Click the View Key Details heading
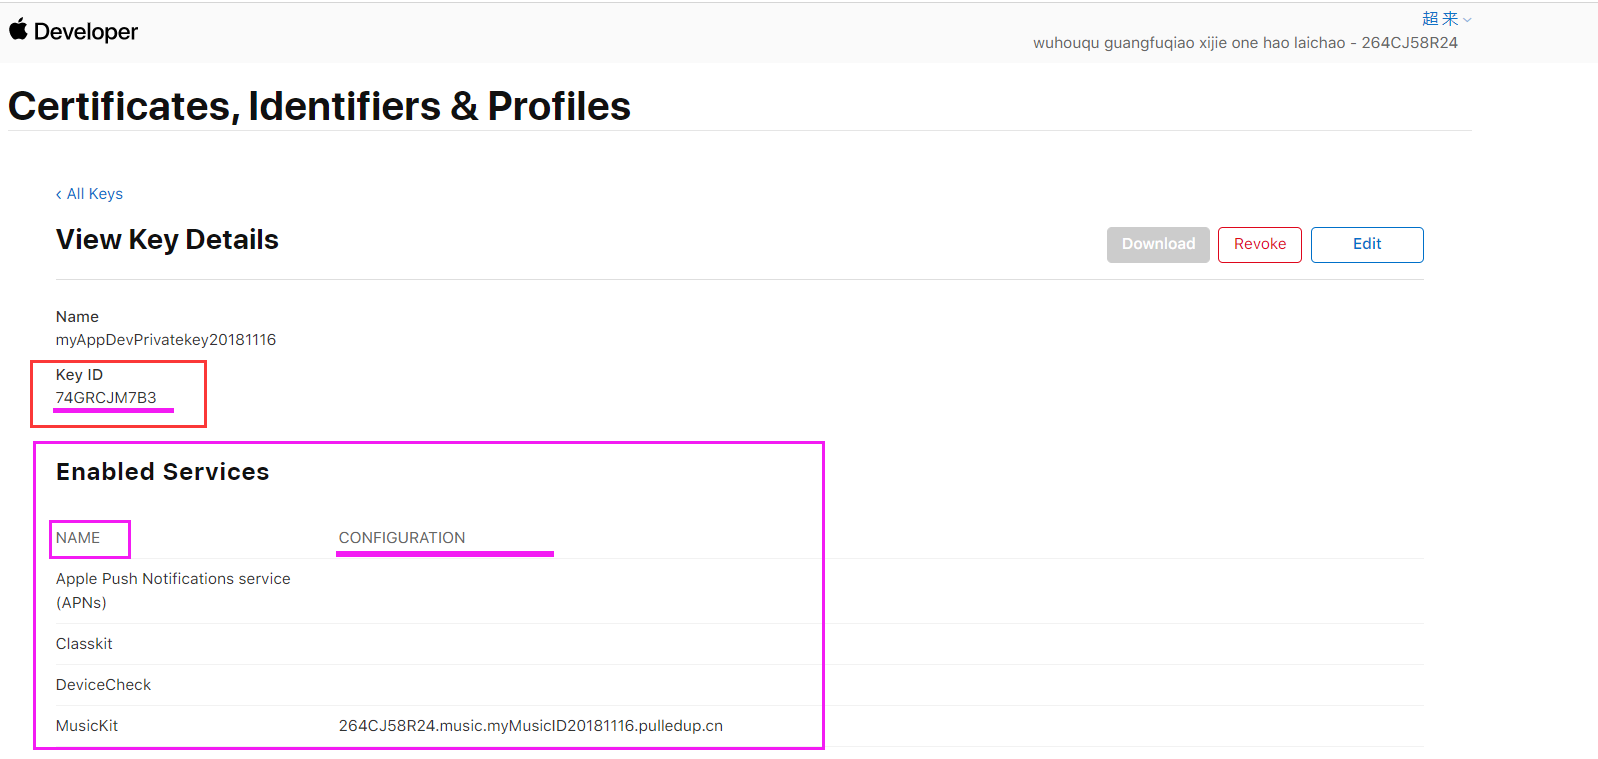Image resolution: width=1598 pixels, height=759 pixels. click(x=167, y=240)
